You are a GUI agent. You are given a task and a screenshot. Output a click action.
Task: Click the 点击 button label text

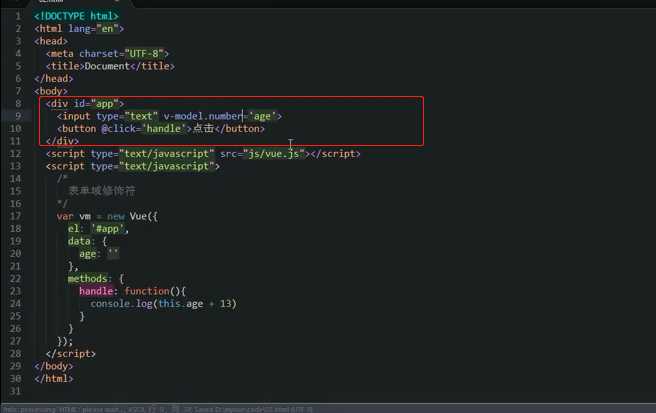[x=203, y=128]
